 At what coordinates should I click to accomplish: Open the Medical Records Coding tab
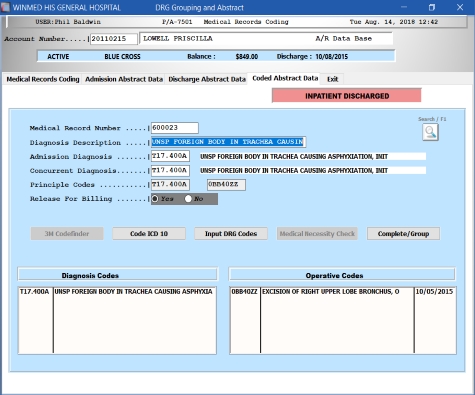click(43, 79)
